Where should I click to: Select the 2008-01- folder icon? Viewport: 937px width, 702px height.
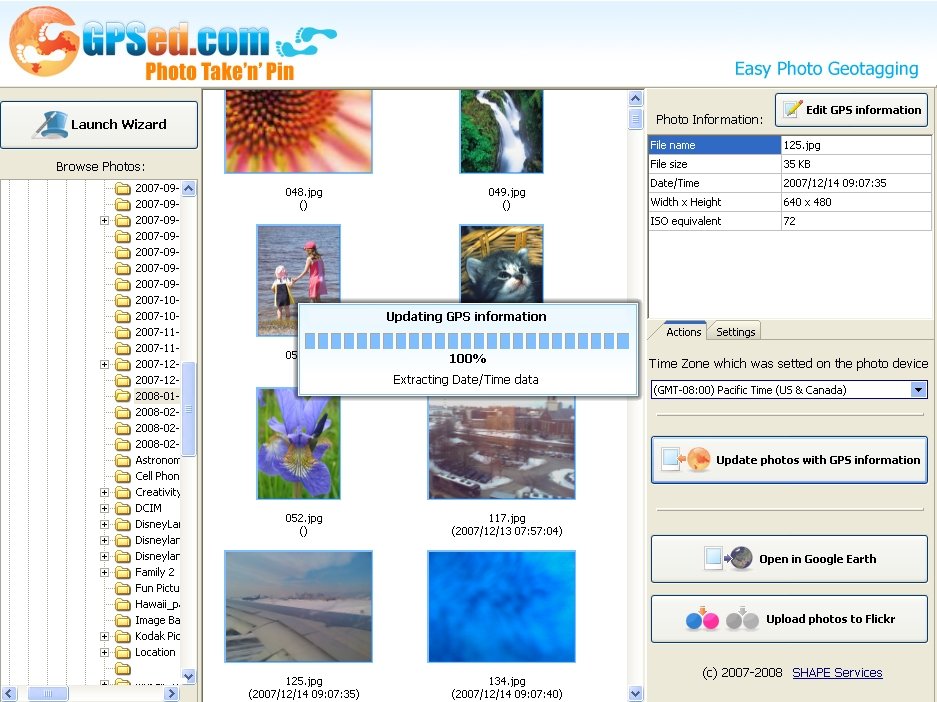[x=123, y=396]
